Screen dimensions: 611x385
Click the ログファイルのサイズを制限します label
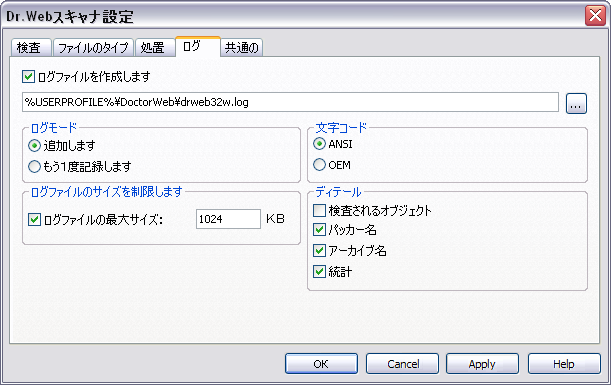[x=106, y=192]
